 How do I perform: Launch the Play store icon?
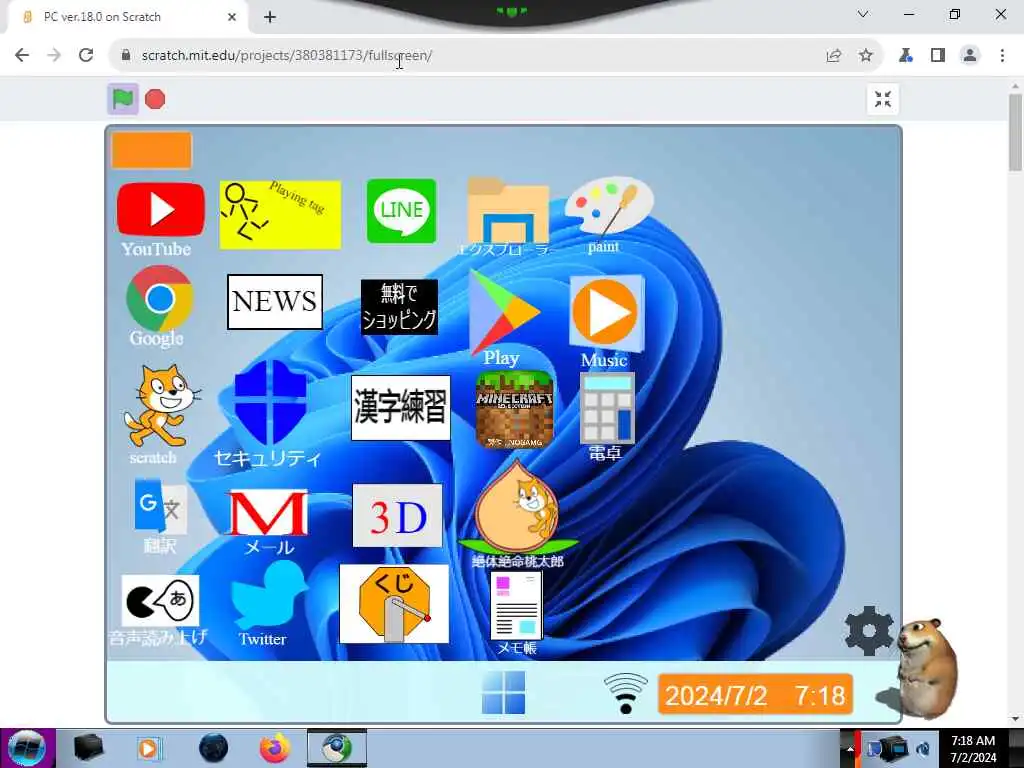click(x=504, y=312)
